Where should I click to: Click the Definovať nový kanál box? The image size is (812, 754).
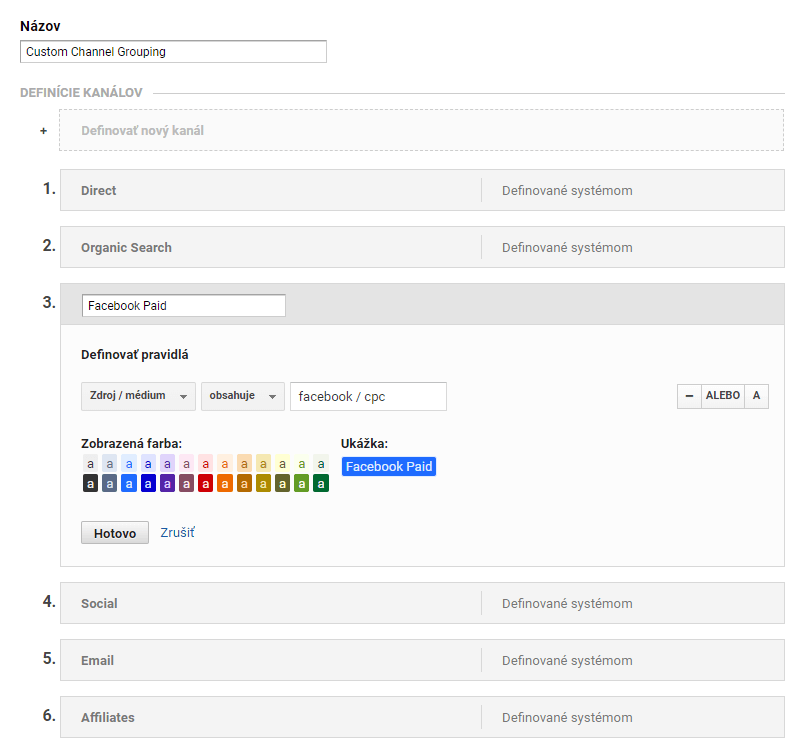[x=422, y=130]
